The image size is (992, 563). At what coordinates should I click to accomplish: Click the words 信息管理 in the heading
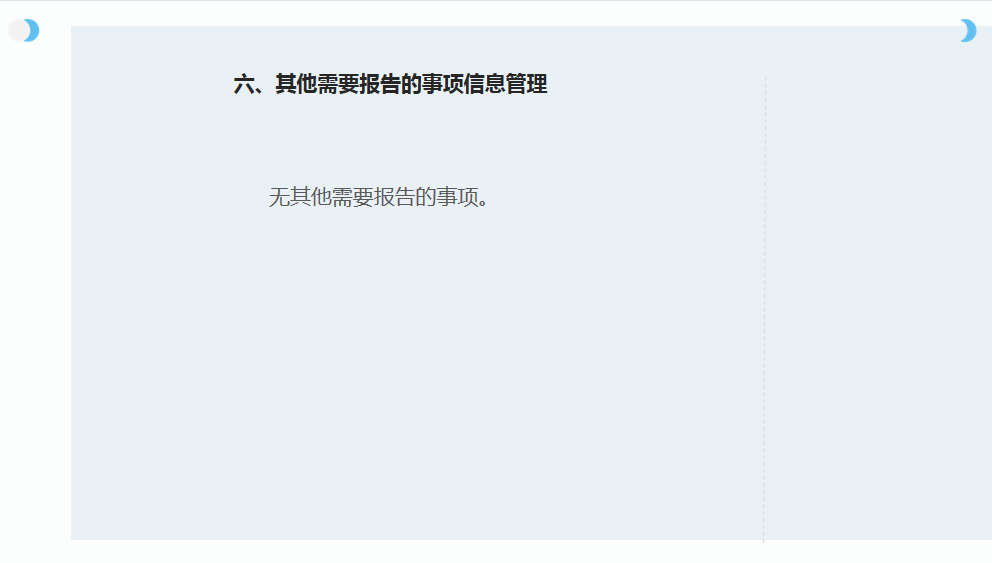pyautogui.click(x=505, y=84)
